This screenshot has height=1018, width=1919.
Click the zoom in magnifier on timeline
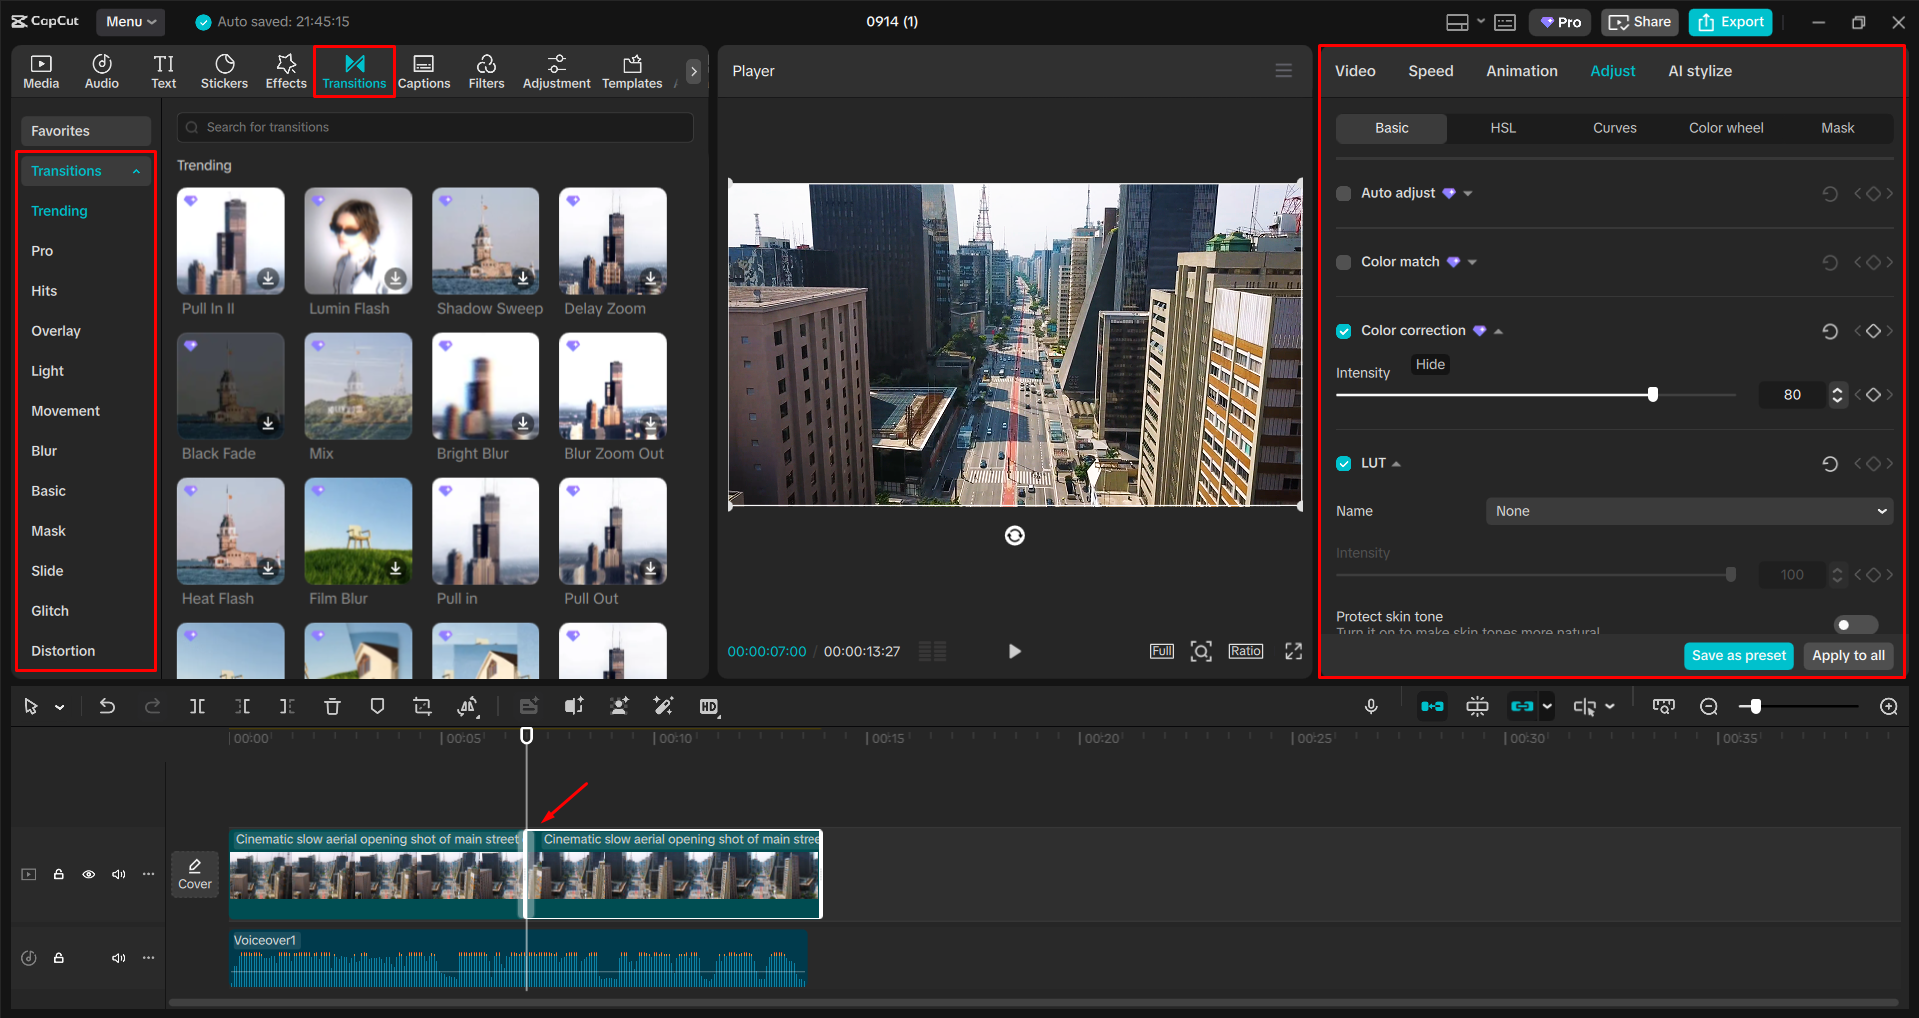[x=1888, y=706]
